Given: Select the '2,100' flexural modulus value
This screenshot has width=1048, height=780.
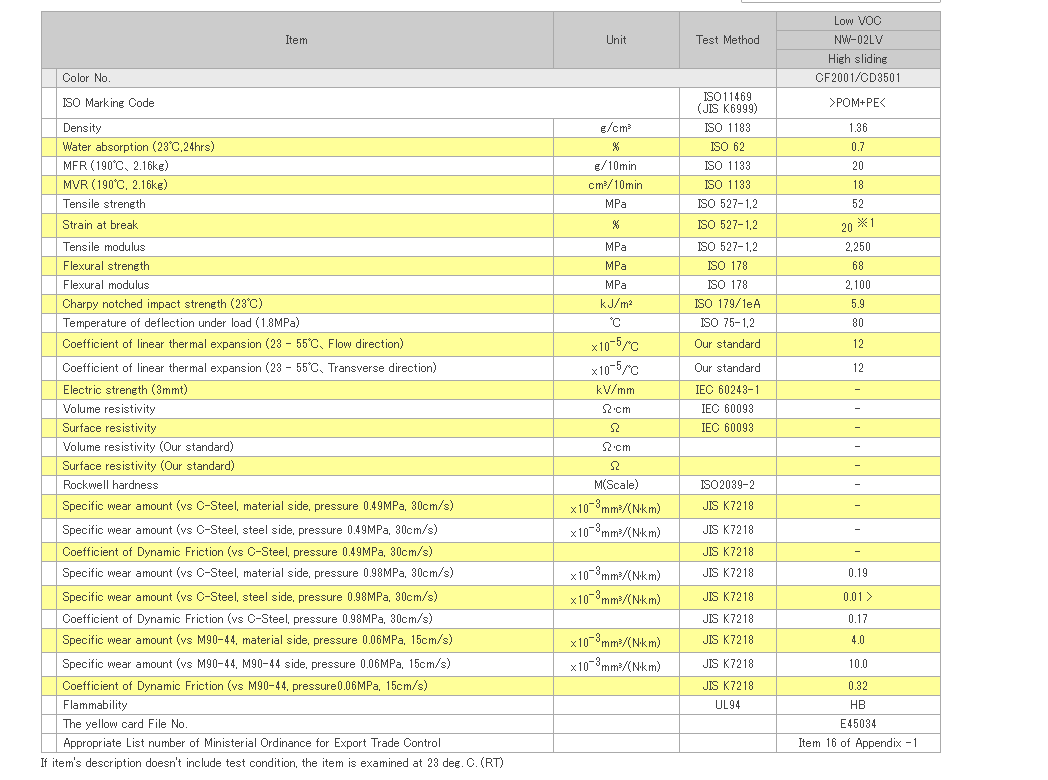Looking at the screenshot, I should click(x=858, y=285).
